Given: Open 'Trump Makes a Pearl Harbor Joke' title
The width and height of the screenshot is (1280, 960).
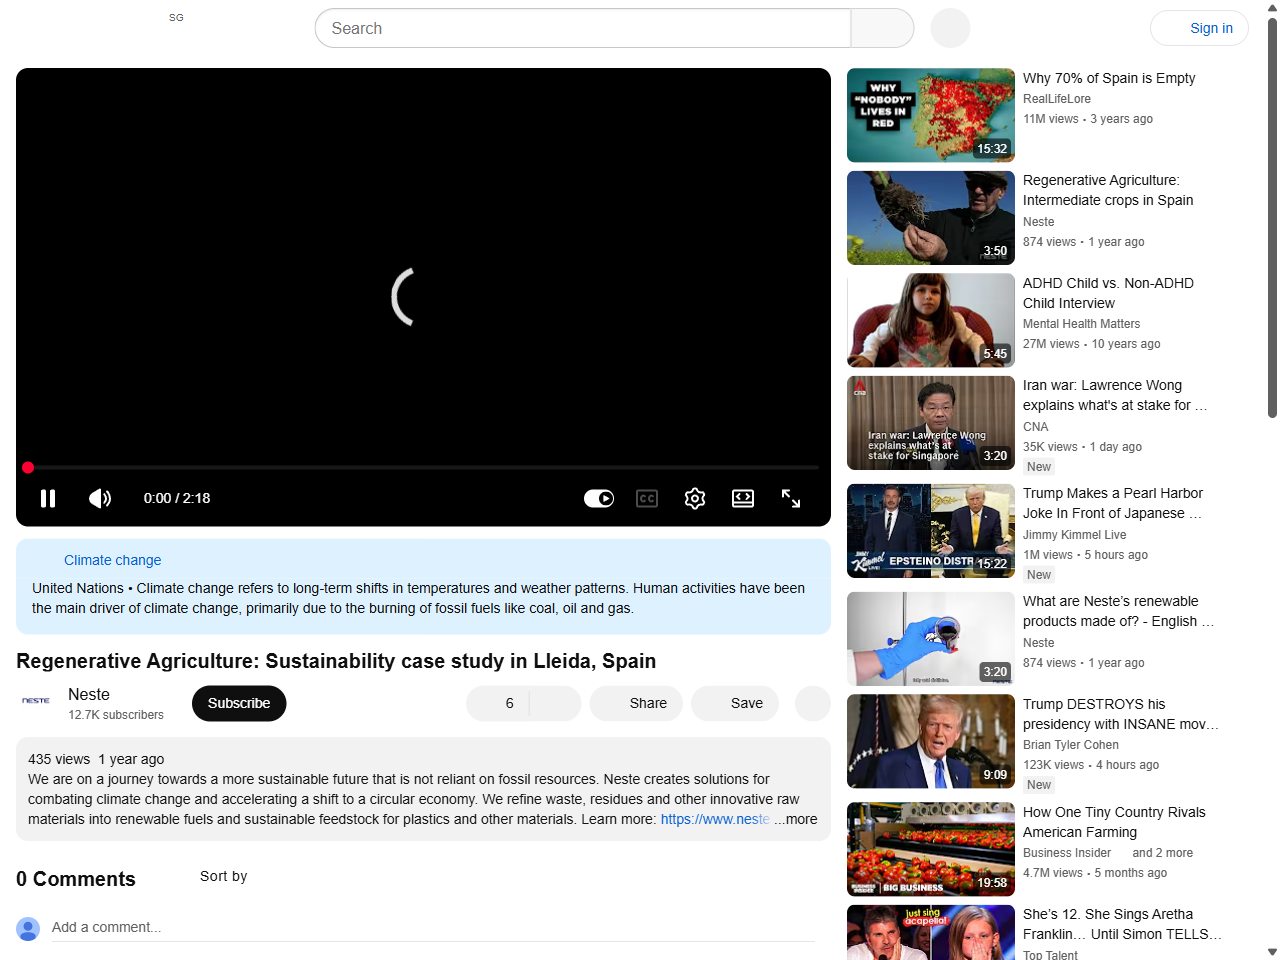Looking at the screenshot, I should tap(1113, 503).
